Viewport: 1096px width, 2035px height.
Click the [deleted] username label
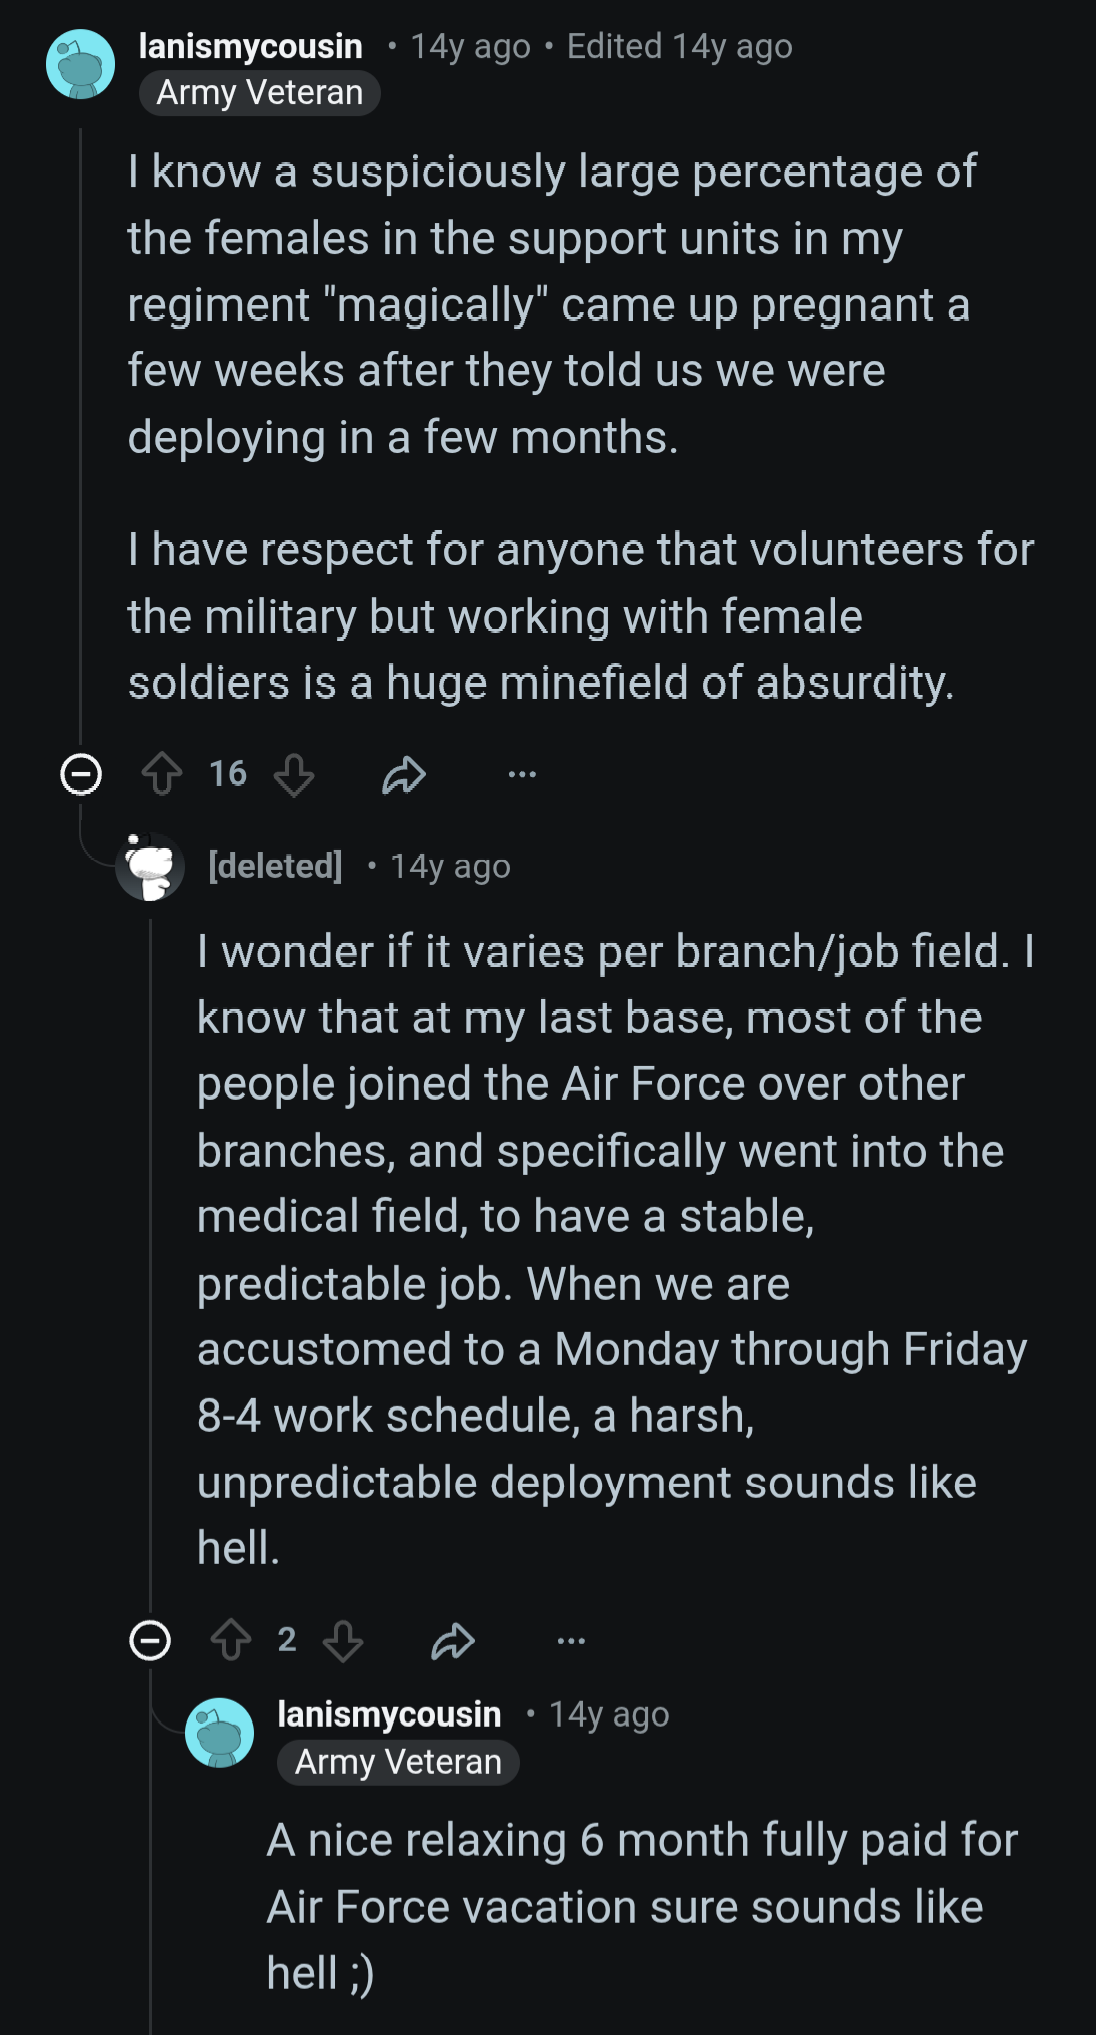coord(275,866)
